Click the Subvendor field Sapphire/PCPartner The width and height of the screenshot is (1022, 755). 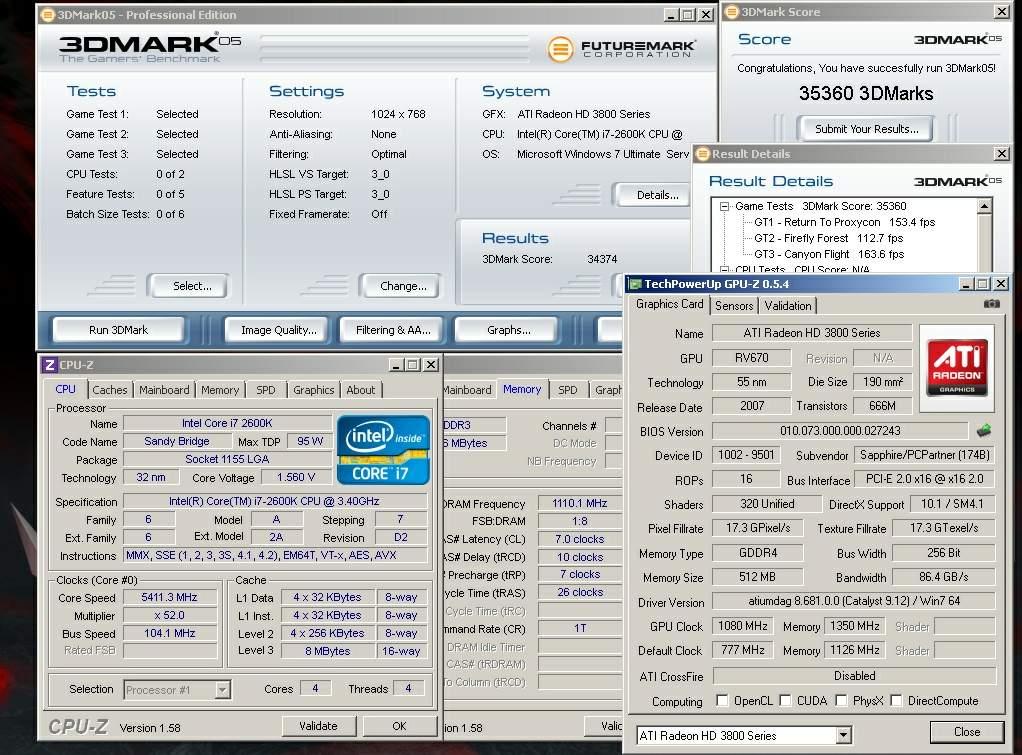924,455
